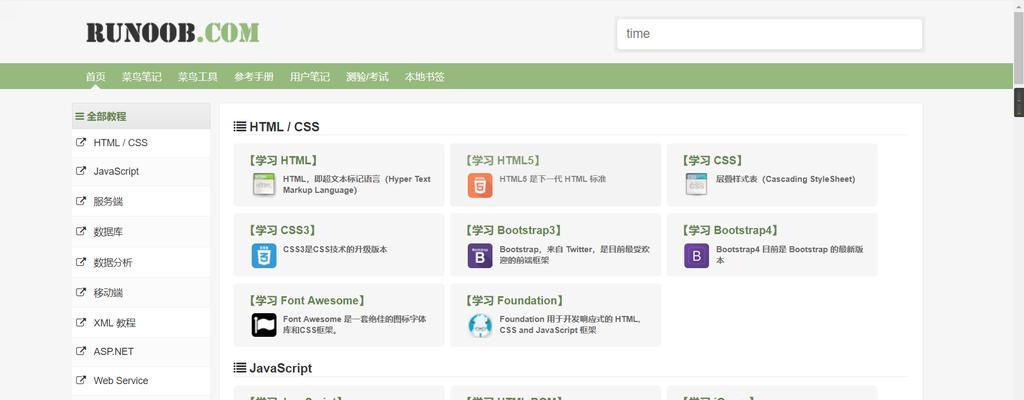This screenshot has height=400, width=1024.
Task: Open the 【学习 Font Awesome】 tutorial link
Action: point(307,300)
